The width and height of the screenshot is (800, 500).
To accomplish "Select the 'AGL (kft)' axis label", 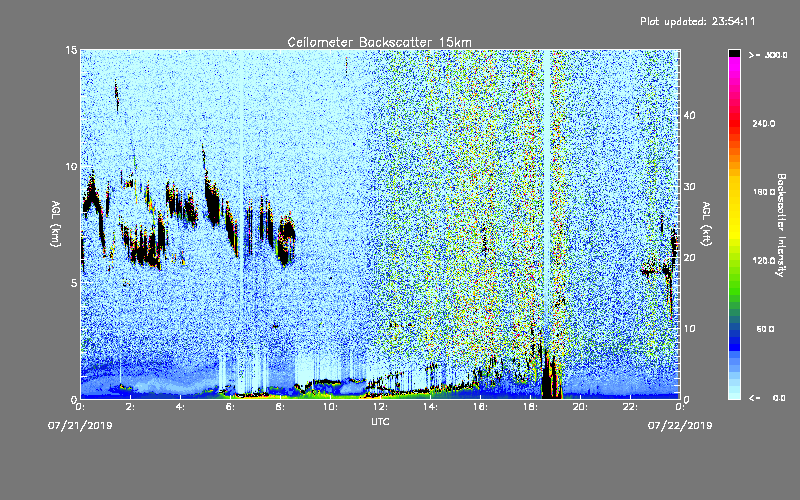I will point(706,223).
